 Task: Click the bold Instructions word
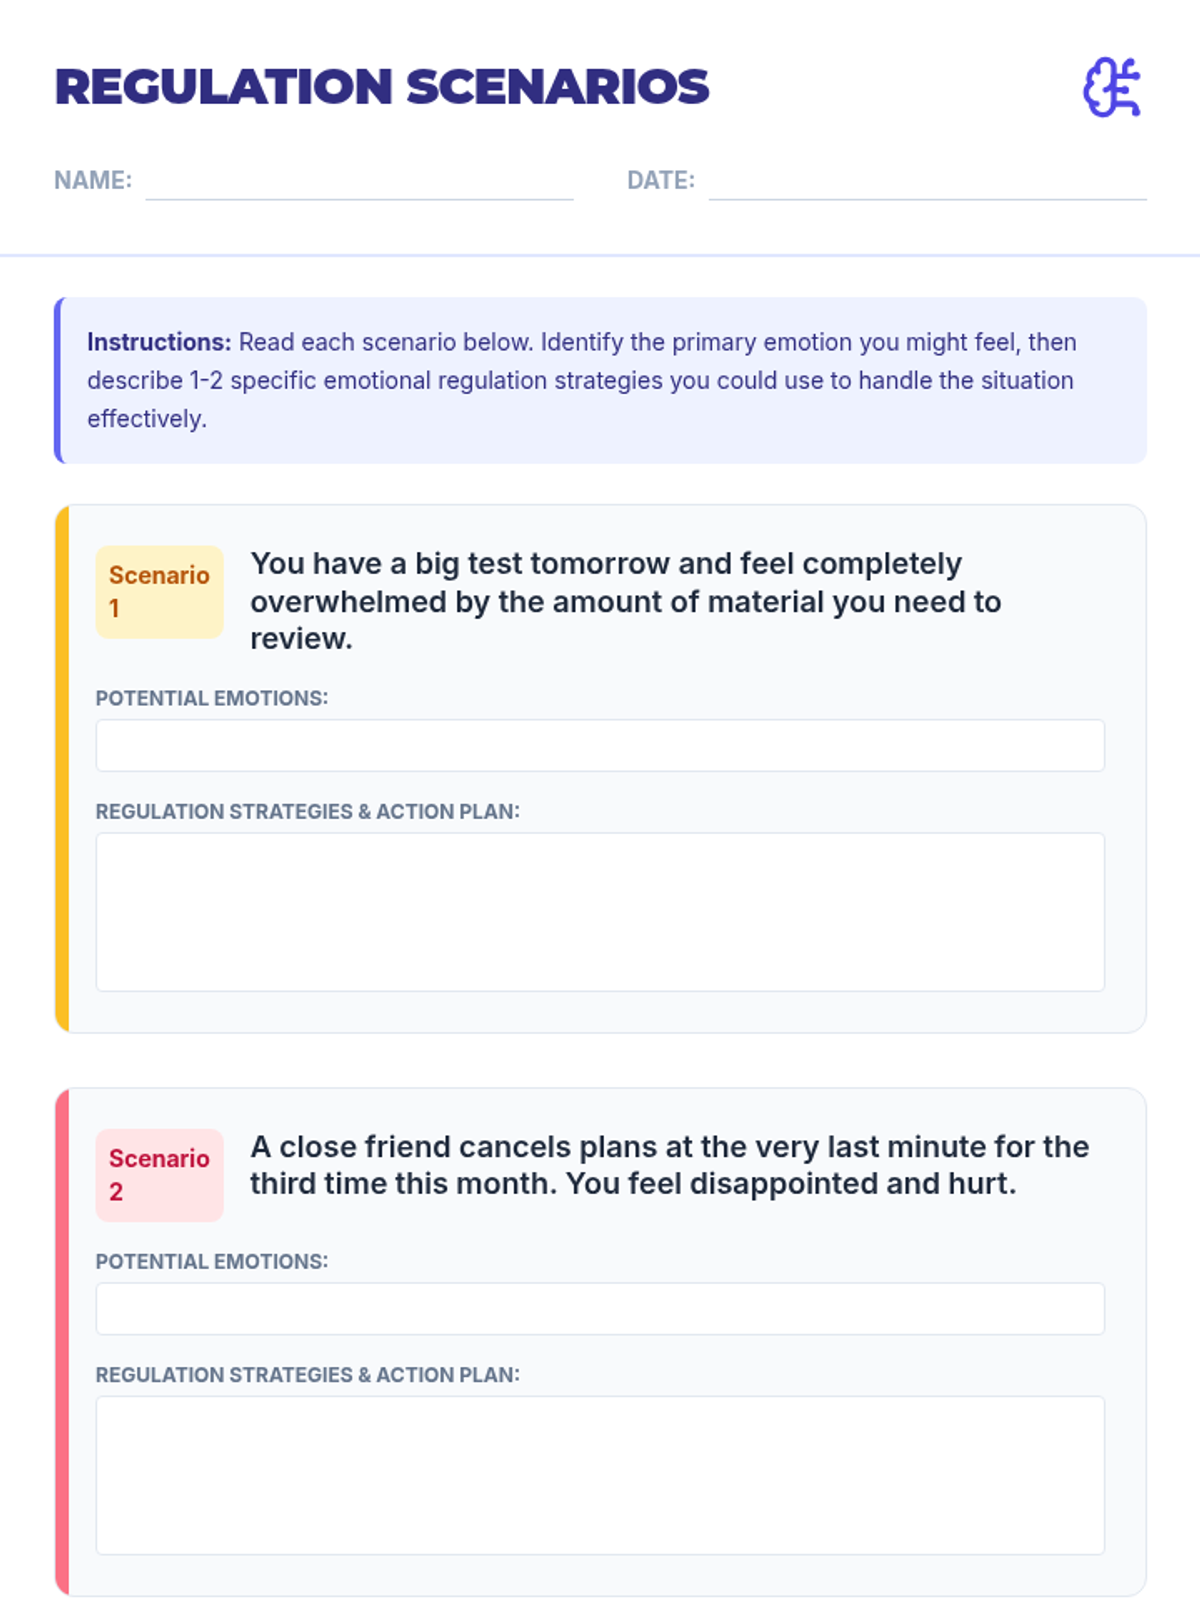(x=159, y=342)
